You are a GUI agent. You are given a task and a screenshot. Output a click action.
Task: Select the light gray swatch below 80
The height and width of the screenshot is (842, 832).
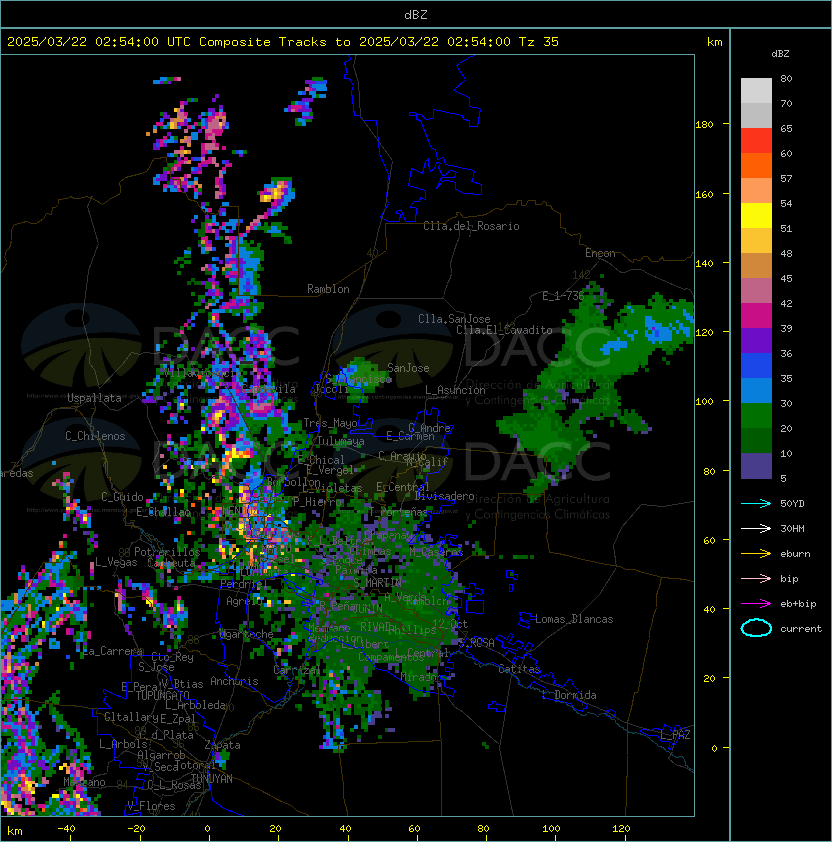(756, 91)
